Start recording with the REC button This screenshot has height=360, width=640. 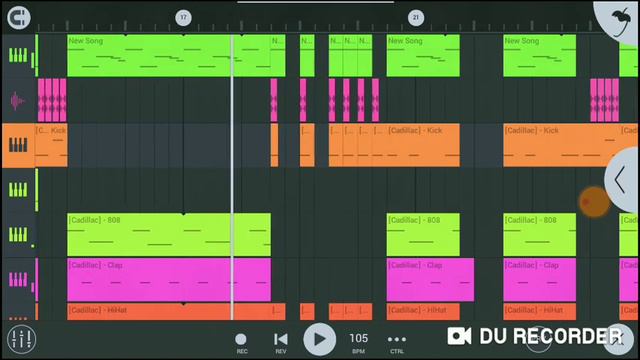(241, 342)
